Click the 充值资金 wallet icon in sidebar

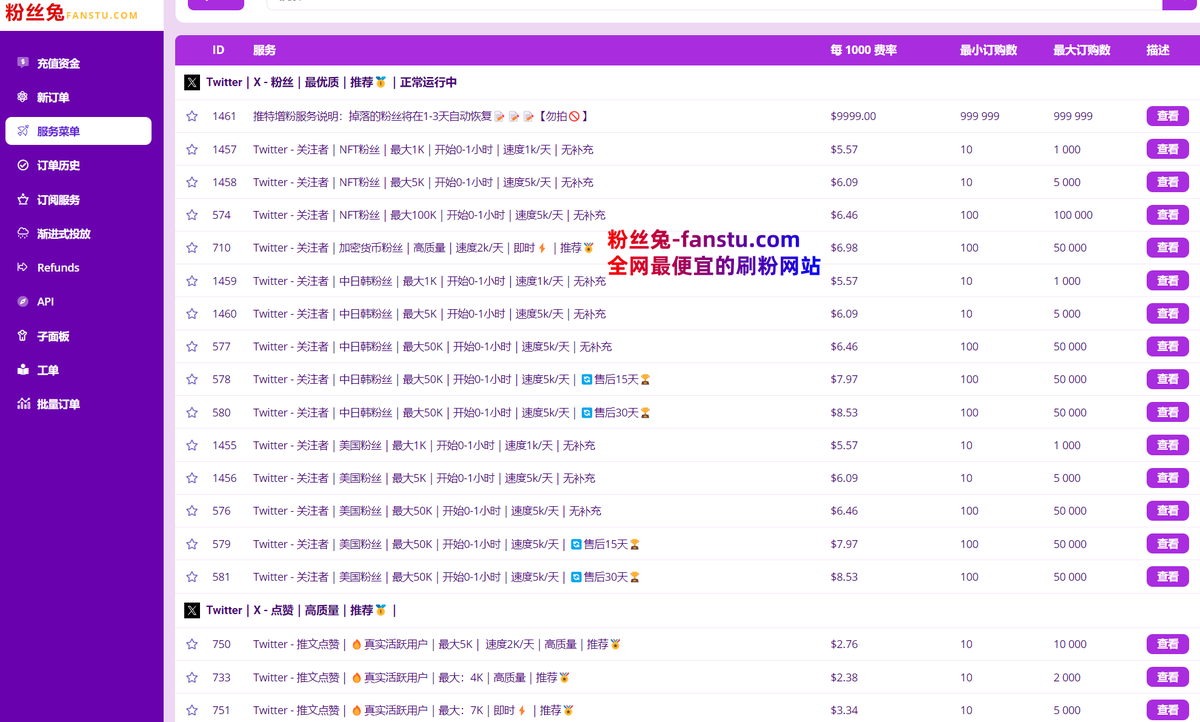[x=23, y=63]
